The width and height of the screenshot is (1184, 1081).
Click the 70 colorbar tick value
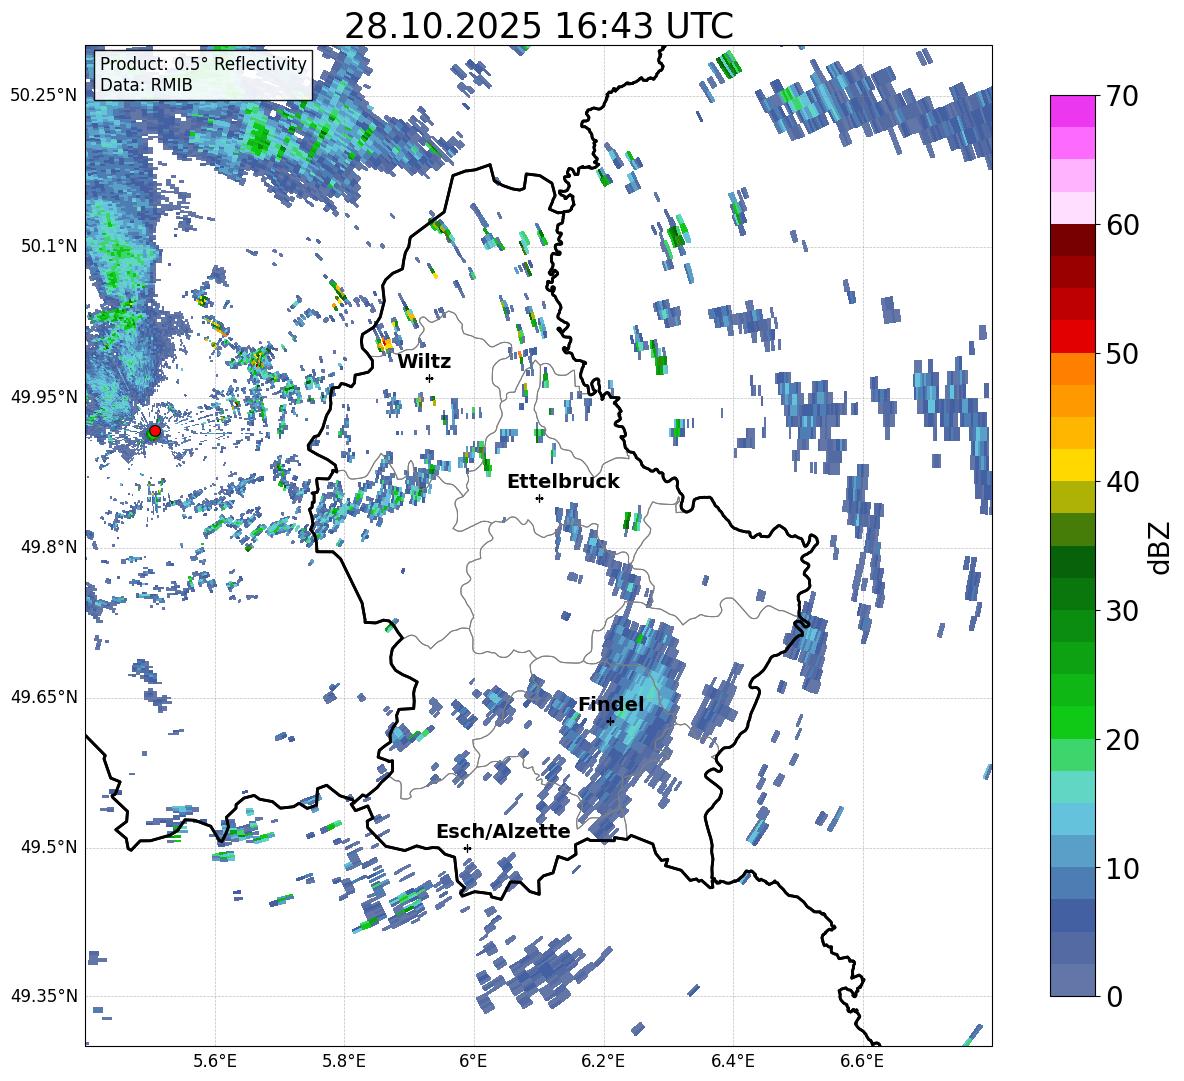click(x=1122, y=97)
